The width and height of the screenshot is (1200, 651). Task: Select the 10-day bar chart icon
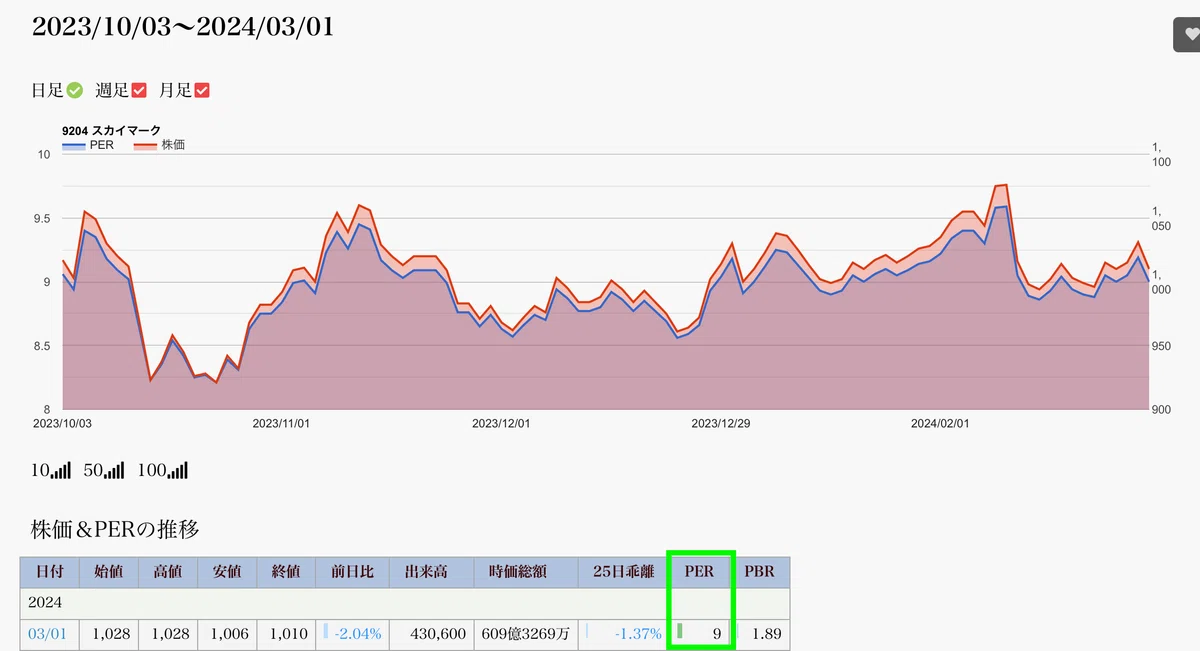point(61,470)
